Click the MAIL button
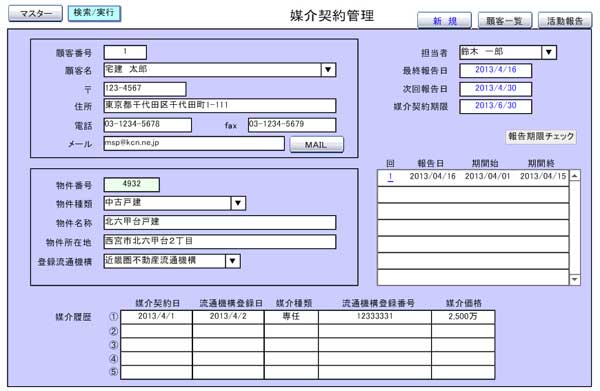The width and height of the screenshot is (600, 391). coord(316,145)
